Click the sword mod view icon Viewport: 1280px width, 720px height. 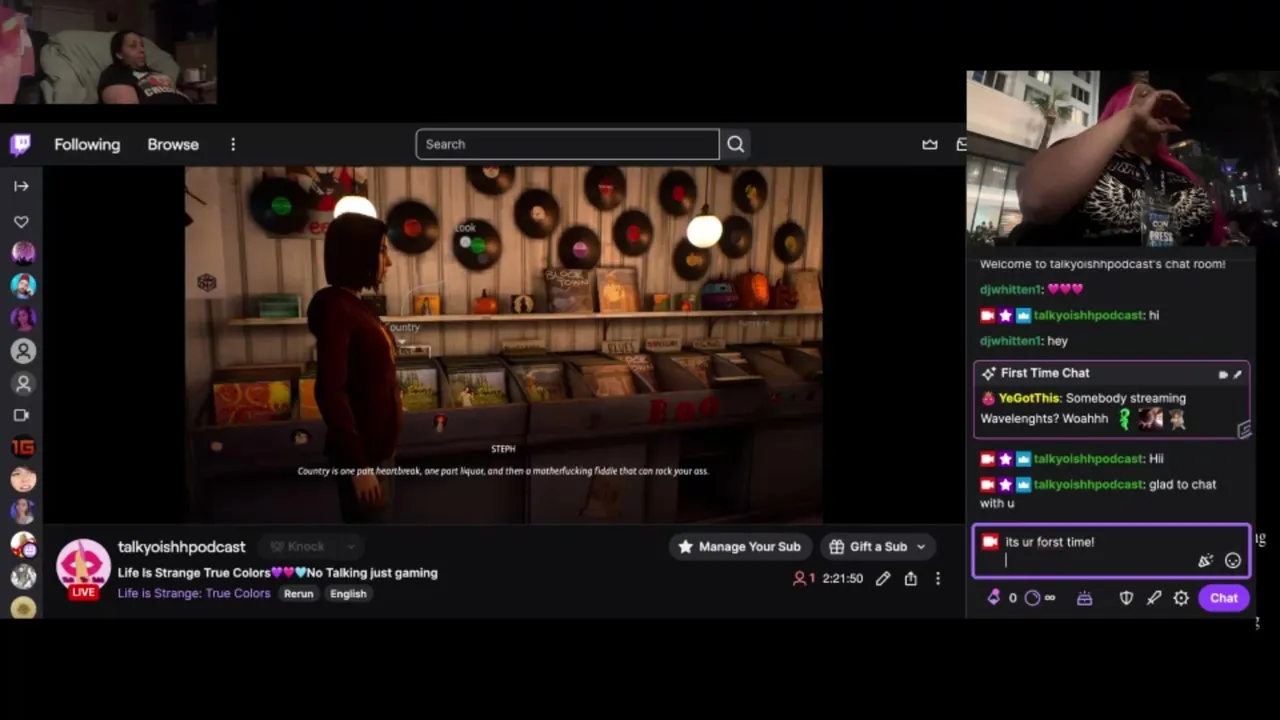point(1154,598)
